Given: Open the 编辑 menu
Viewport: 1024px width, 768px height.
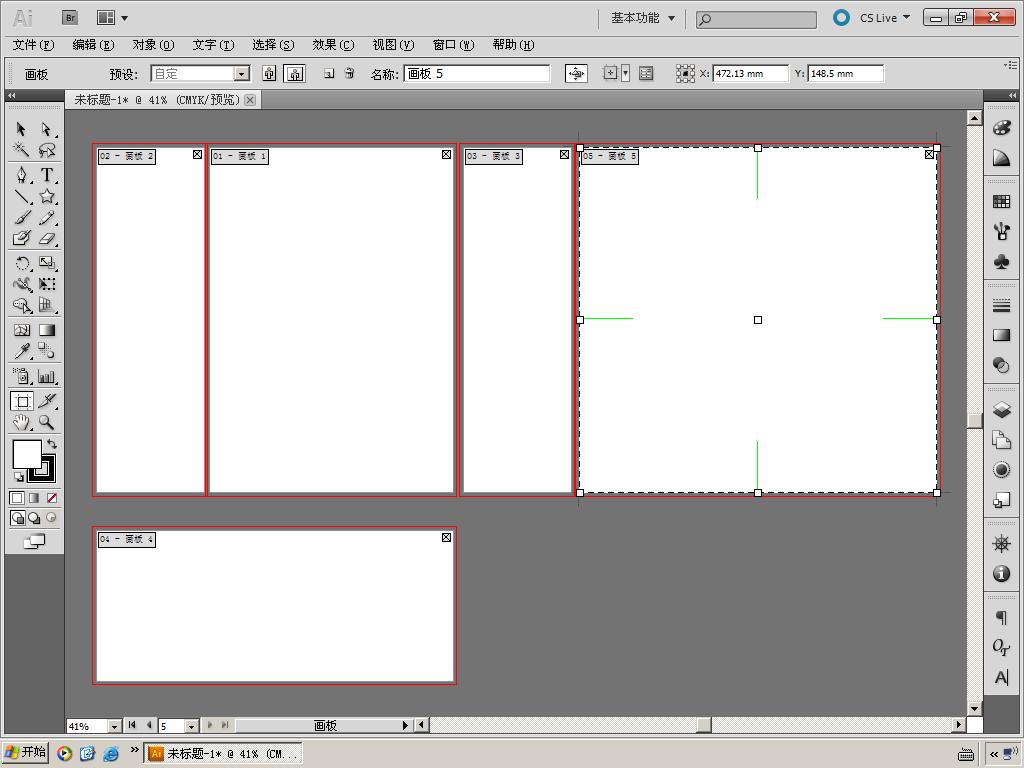Looking at the screenshot, I should click(x=93, y=45).
